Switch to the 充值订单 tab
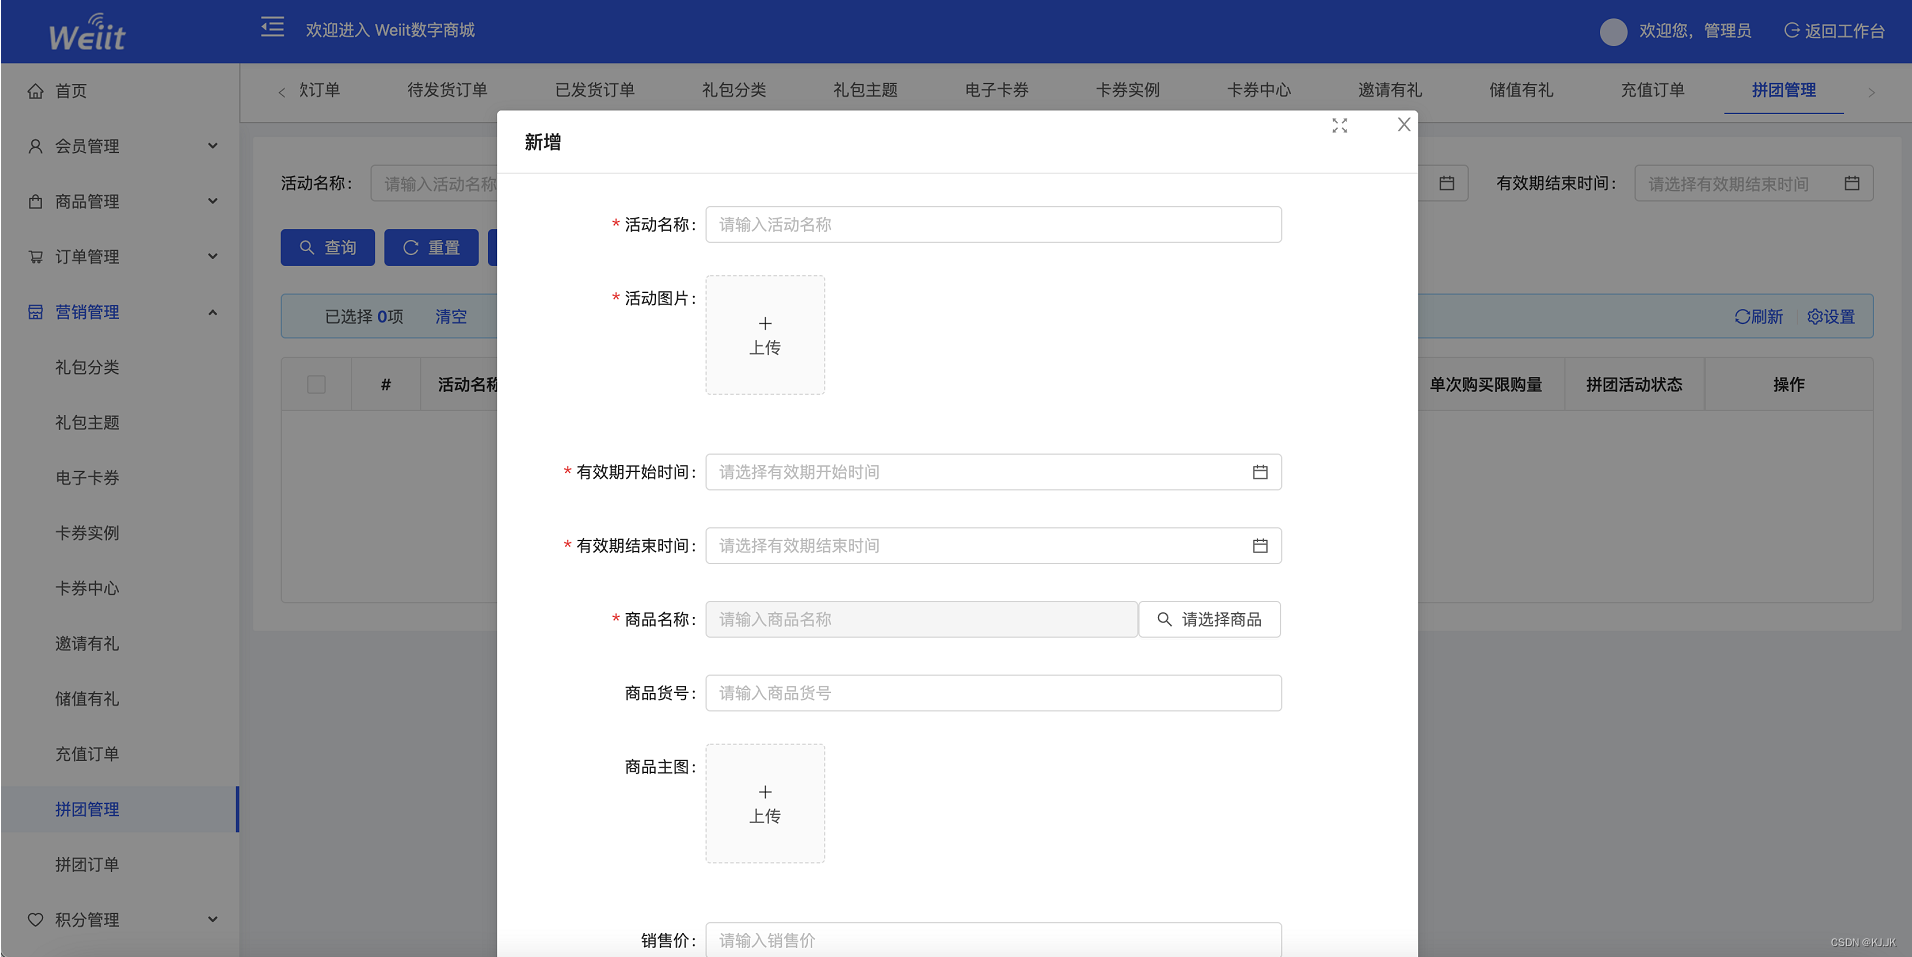 click(x=1653, y=90)
